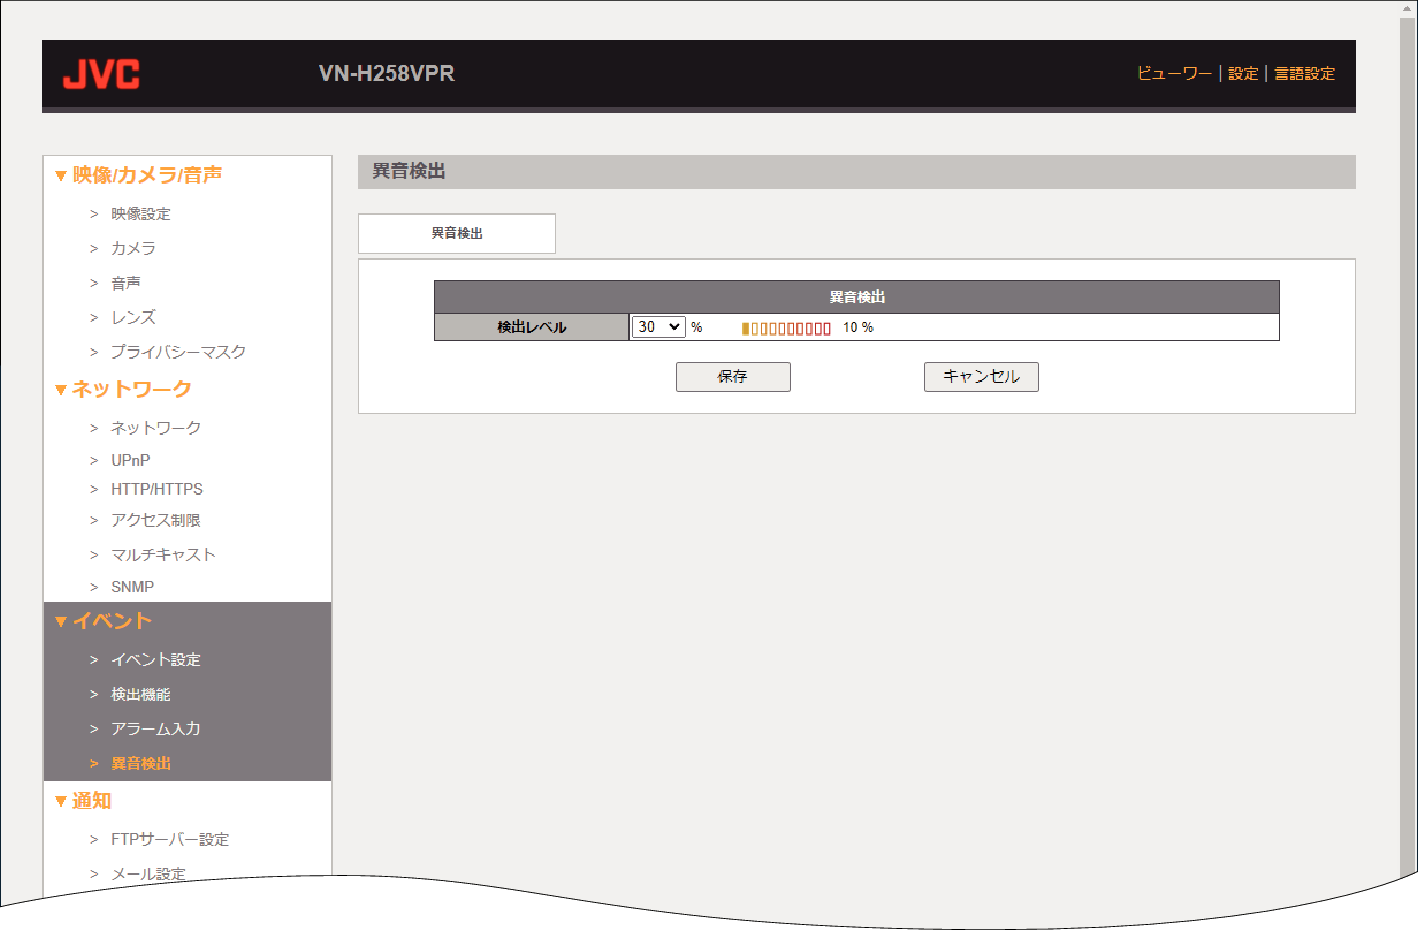Click the 異音検出 table header
The width and height of the screenshot is (1418, 930).
(857, 297)
